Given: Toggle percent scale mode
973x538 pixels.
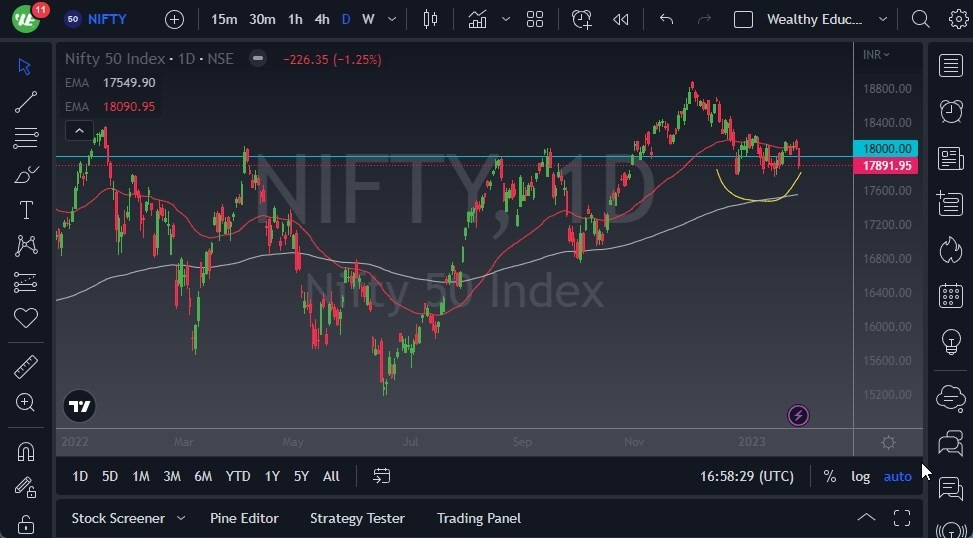Looking at the screenshot, I should (x=830, y=477).
